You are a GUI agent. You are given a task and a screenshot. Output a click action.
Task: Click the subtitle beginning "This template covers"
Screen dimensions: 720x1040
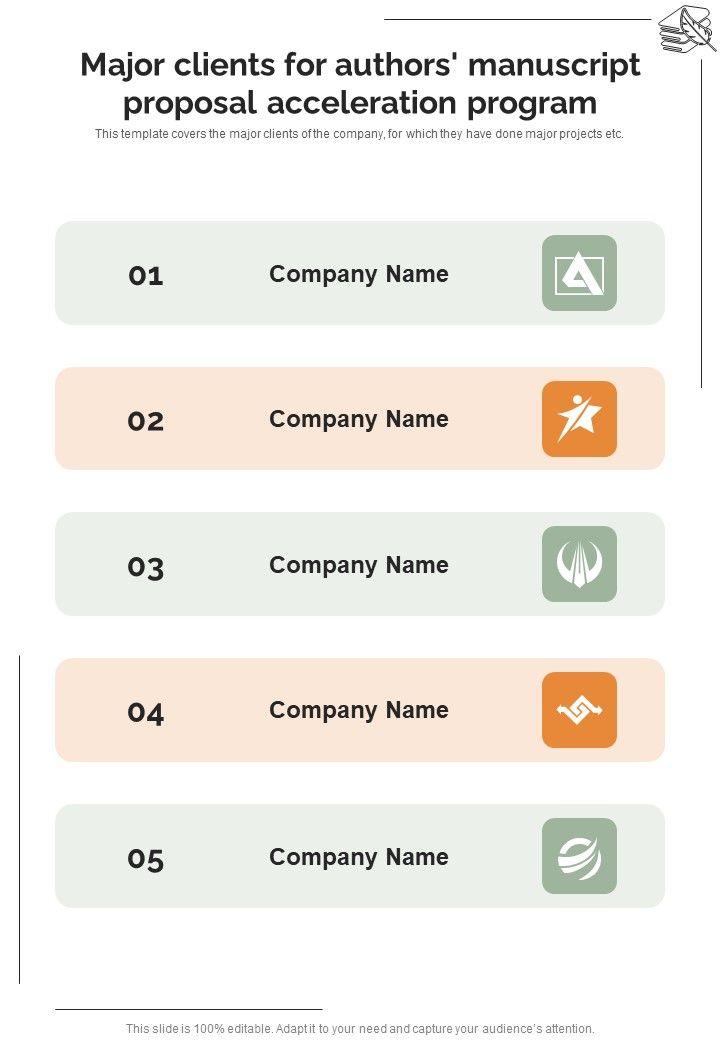click(359, 134)
